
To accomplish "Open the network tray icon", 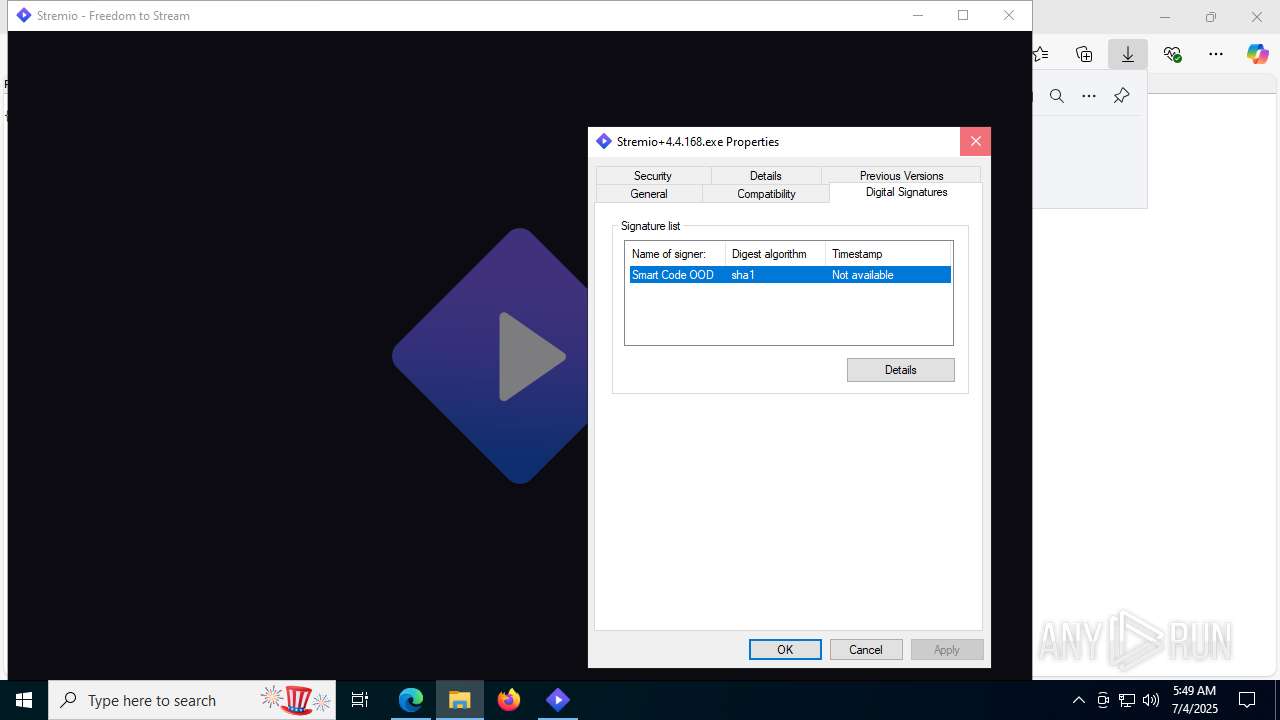I will pos(1127,700).
